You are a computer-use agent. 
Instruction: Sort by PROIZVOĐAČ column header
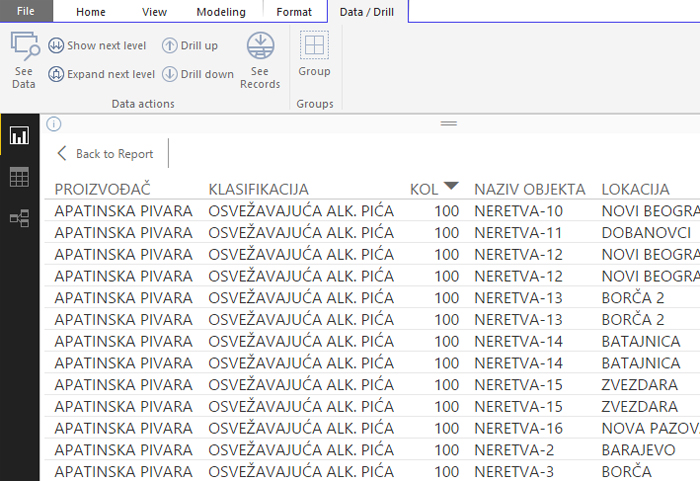pos(101,189)
